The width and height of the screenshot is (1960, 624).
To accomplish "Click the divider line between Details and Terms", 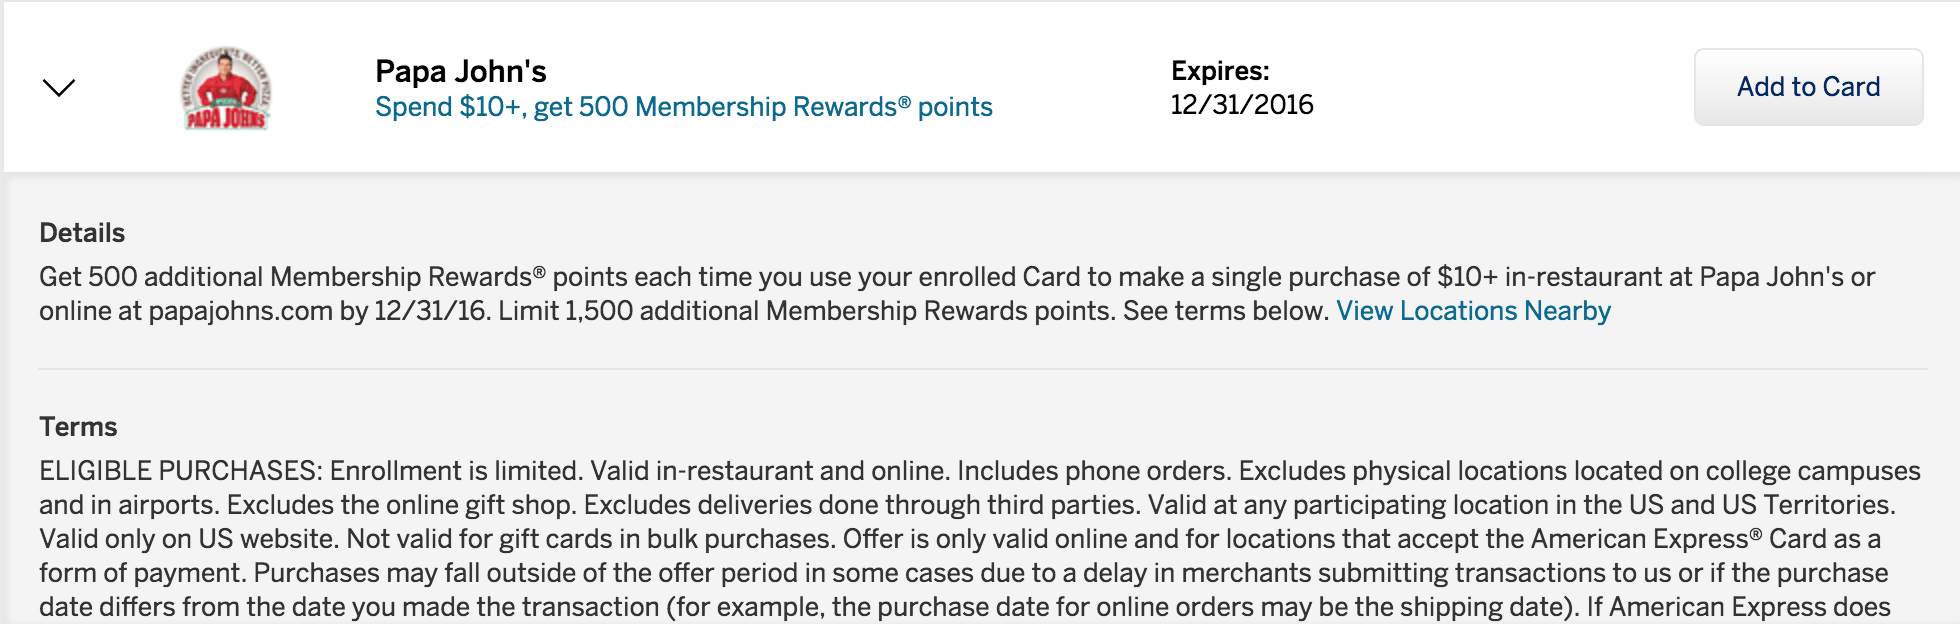I will tap(980, 369).
